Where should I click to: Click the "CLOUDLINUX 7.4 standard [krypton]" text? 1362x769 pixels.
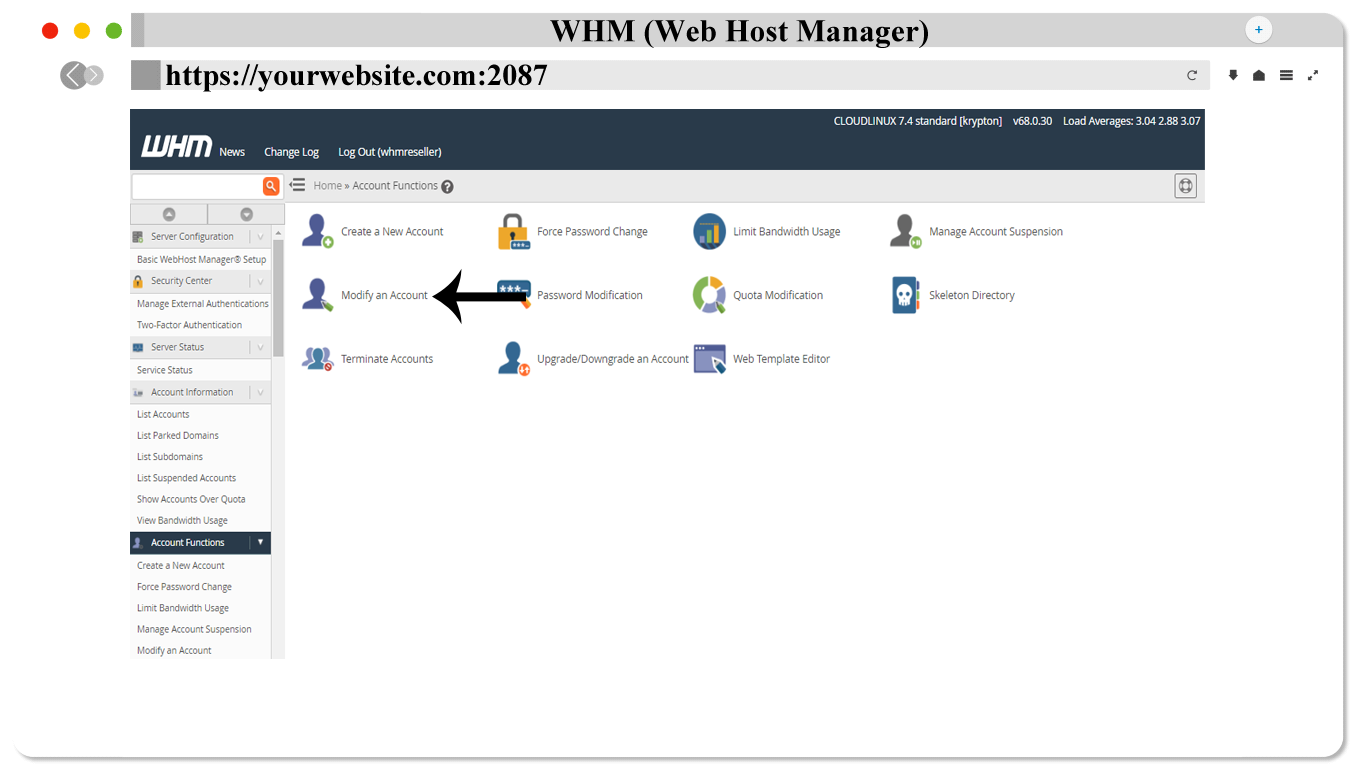click(918, 121)
